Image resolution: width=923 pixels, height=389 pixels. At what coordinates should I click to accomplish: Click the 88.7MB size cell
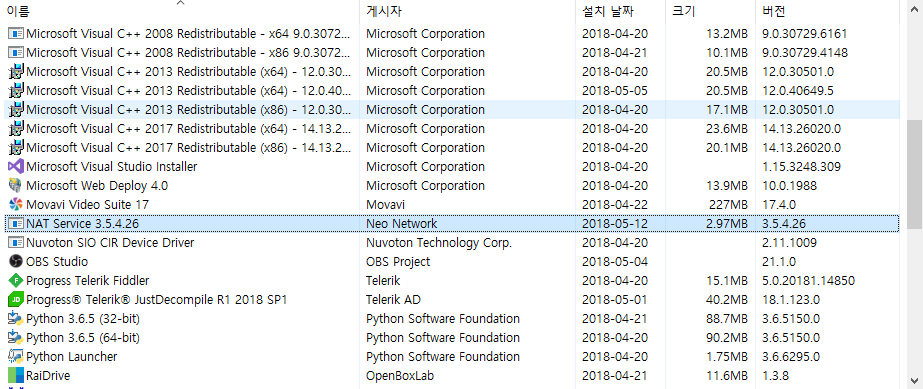pyautogui.click(x=727, y=318)
